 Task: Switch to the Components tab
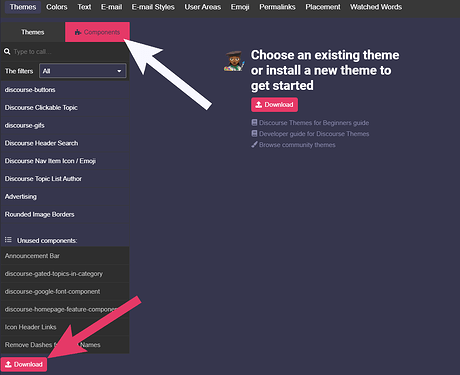(x=97, y=32)
